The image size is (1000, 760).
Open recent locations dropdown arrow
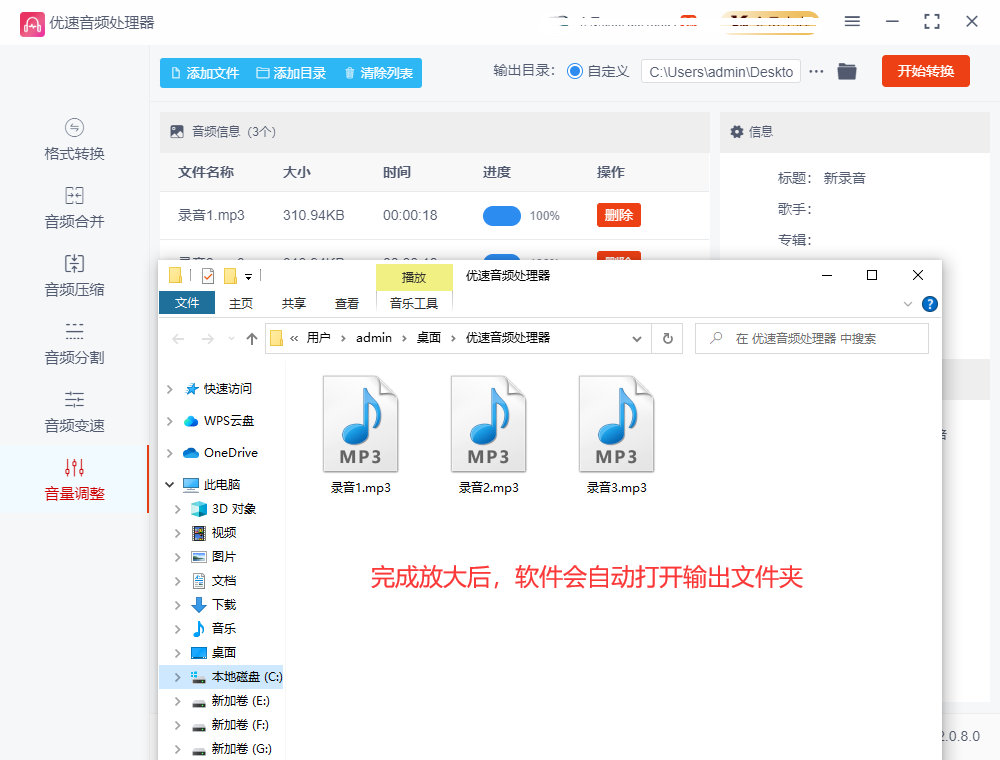coord(232,339)
